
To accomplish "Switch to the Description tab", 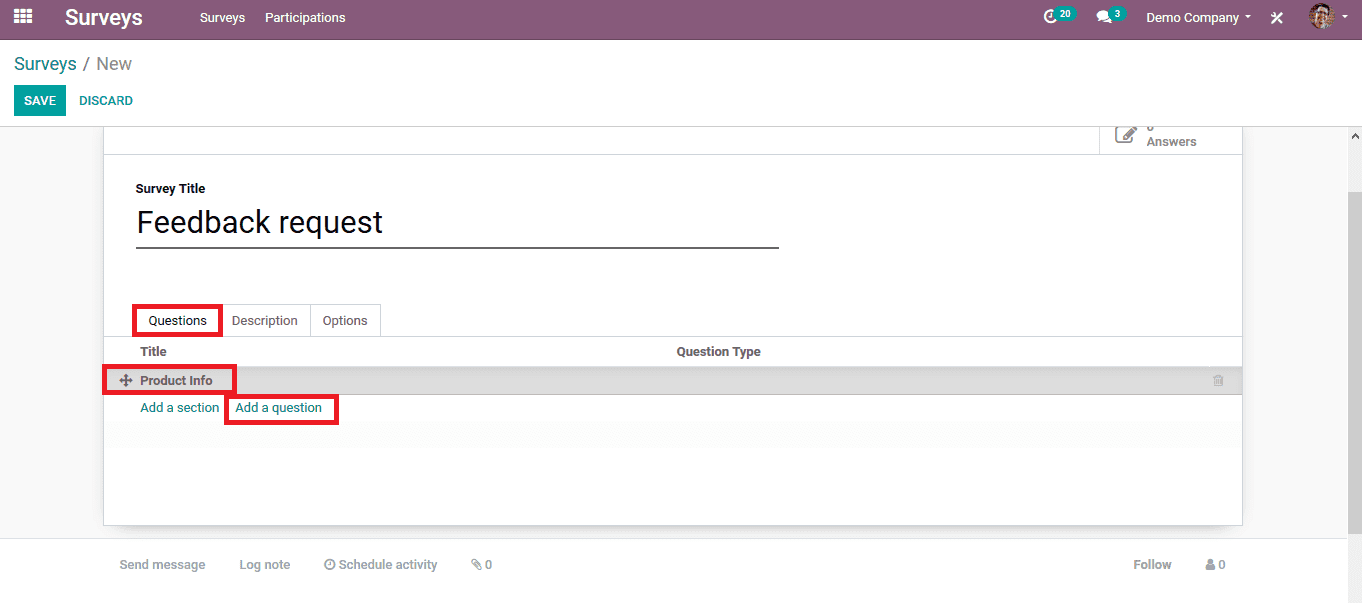I will (265, 320).
